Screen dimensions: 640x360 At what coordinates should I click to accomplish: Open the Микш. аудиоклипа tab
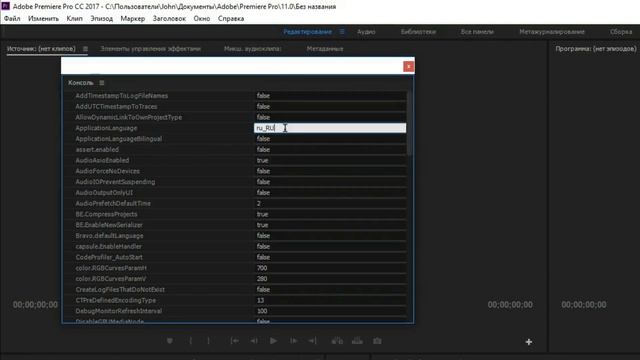(253, 49)
